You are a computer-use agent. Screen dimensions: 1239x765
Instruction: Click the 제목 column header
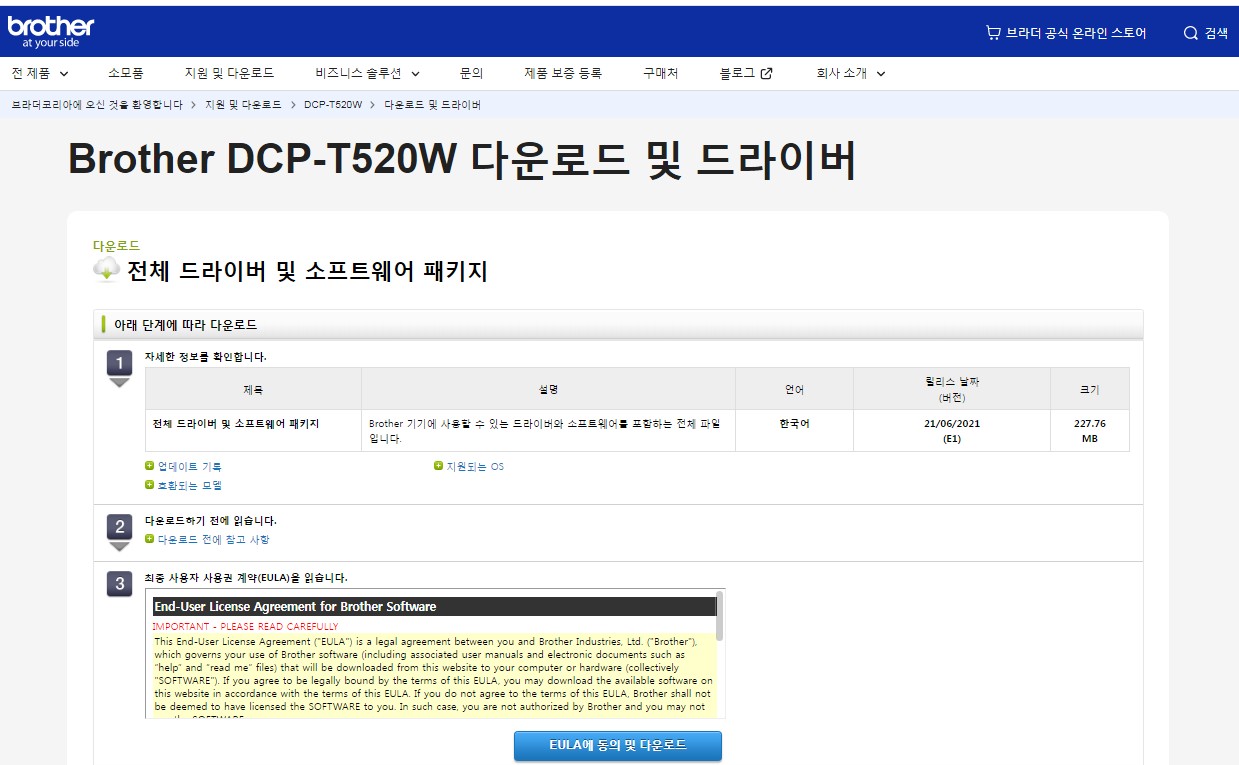click(253, 389)
